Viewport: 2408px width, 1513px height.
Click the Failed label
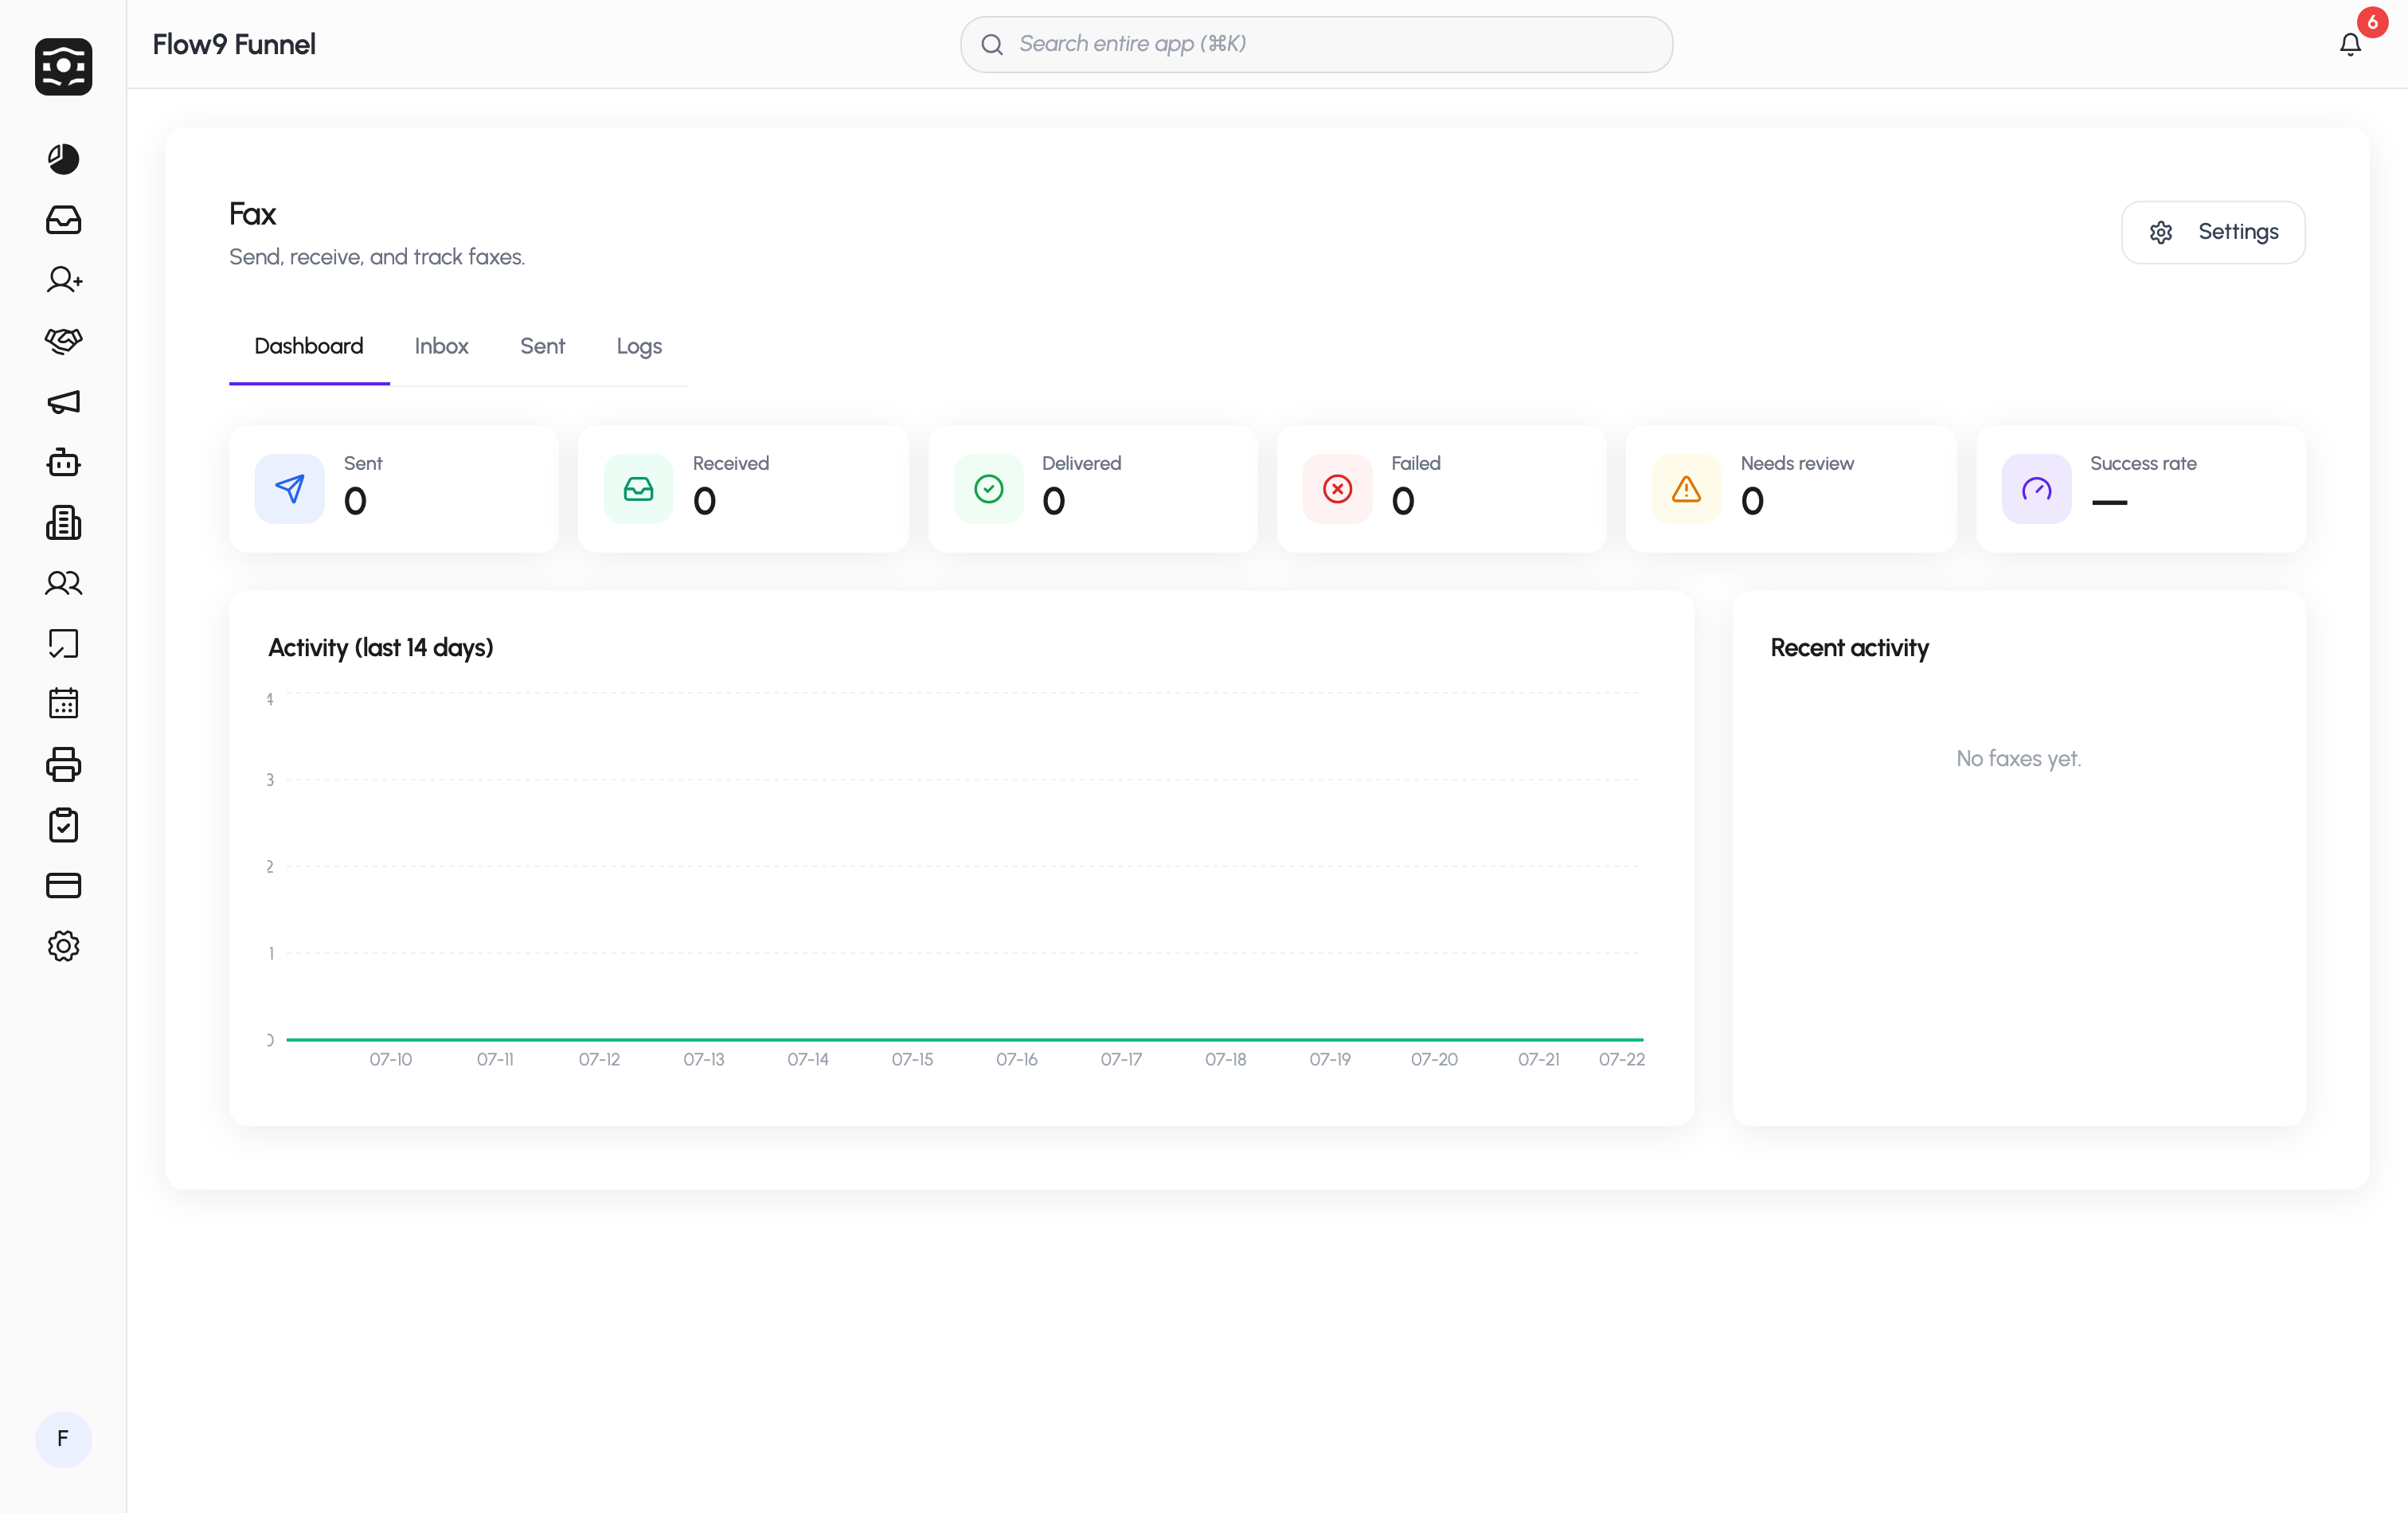(x=1415, y=463)
